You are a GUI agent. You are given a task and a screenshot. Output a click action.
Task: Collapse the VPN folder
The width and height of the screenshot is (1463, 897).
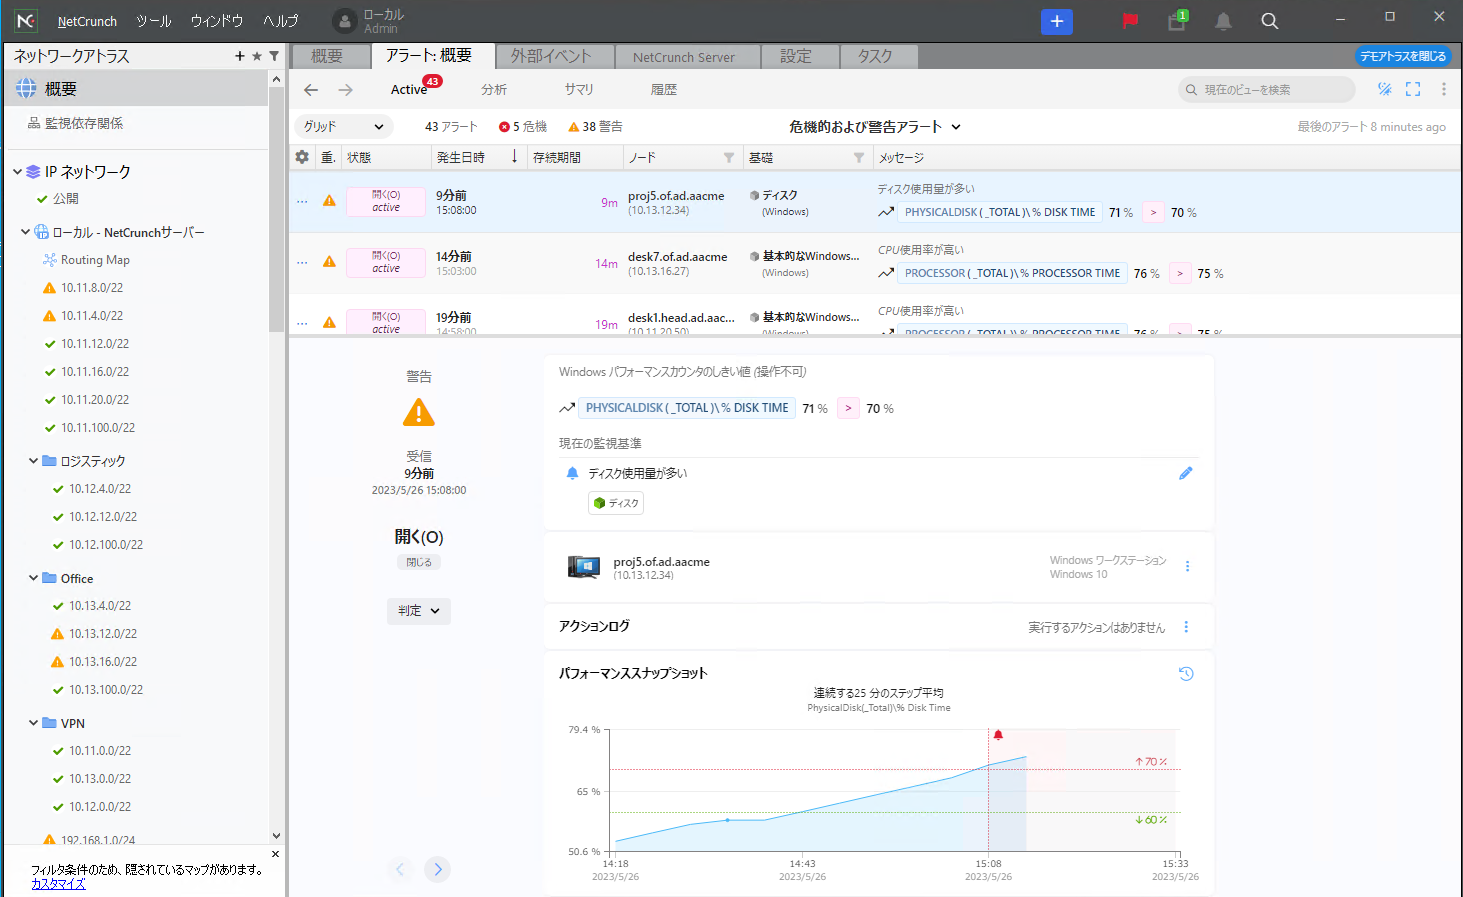coord(34,723)
